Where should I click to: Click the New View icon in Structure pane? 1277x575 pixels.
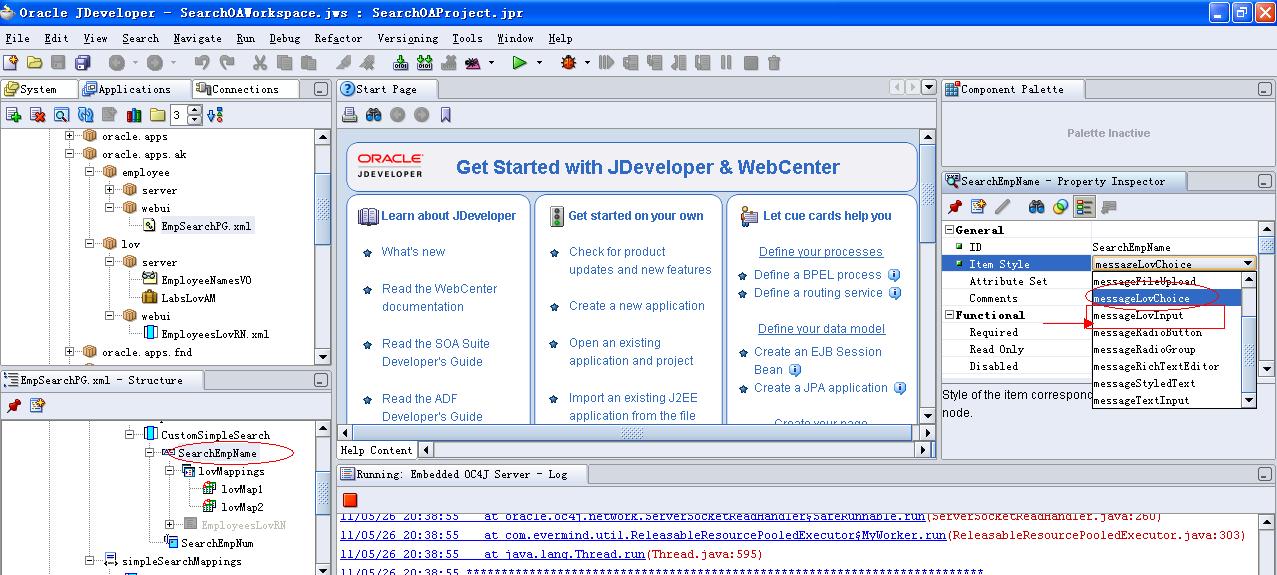click(x=37, y=405)
